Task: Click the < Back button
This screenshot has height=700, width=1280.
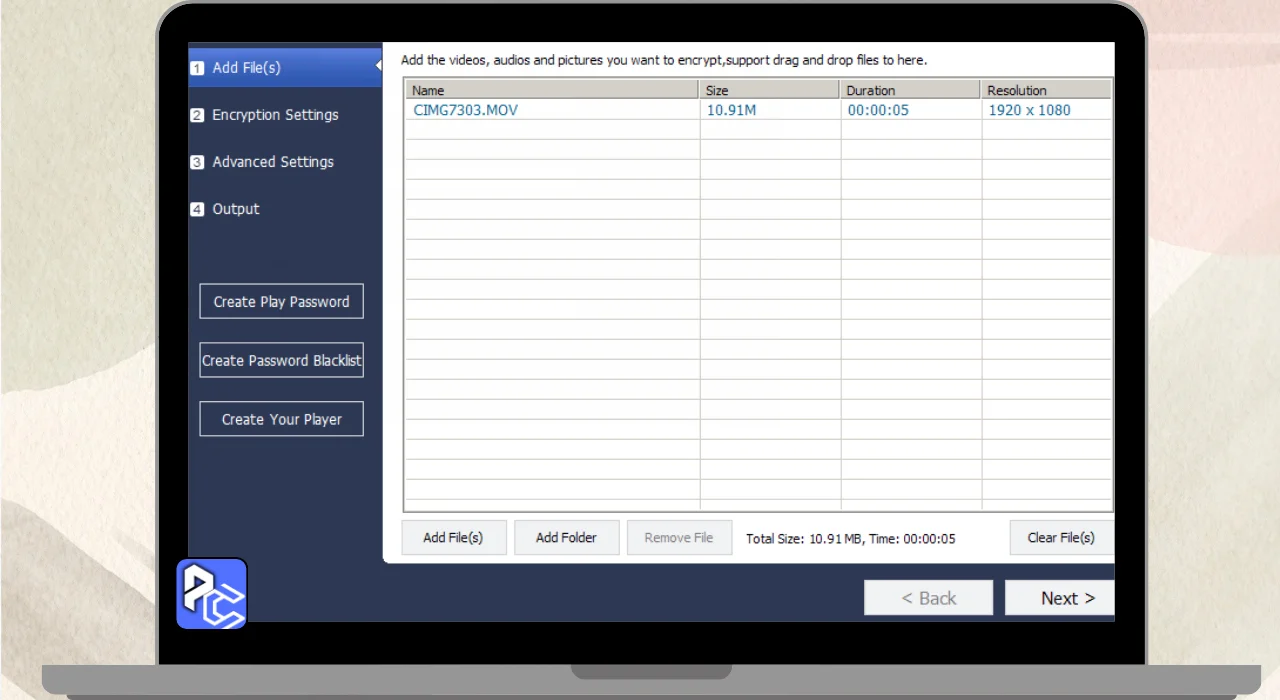Action: 929,598
